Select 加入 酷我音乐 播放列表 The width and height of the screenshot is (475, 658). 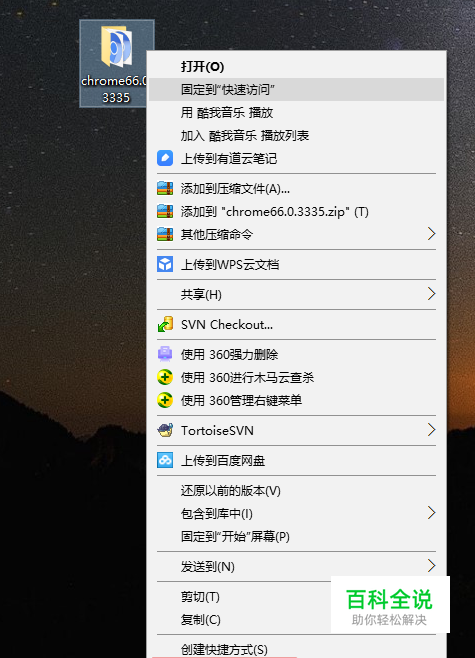296,136
